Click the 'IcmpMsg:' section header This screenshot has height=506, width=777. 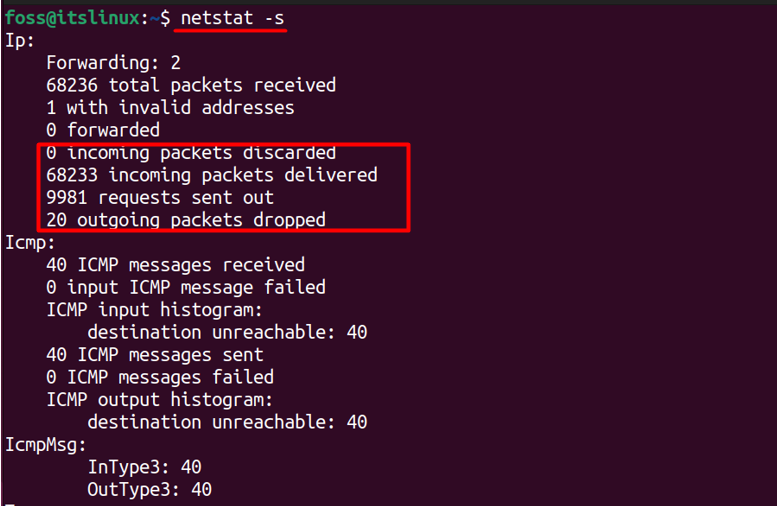[x=46, y=444]
